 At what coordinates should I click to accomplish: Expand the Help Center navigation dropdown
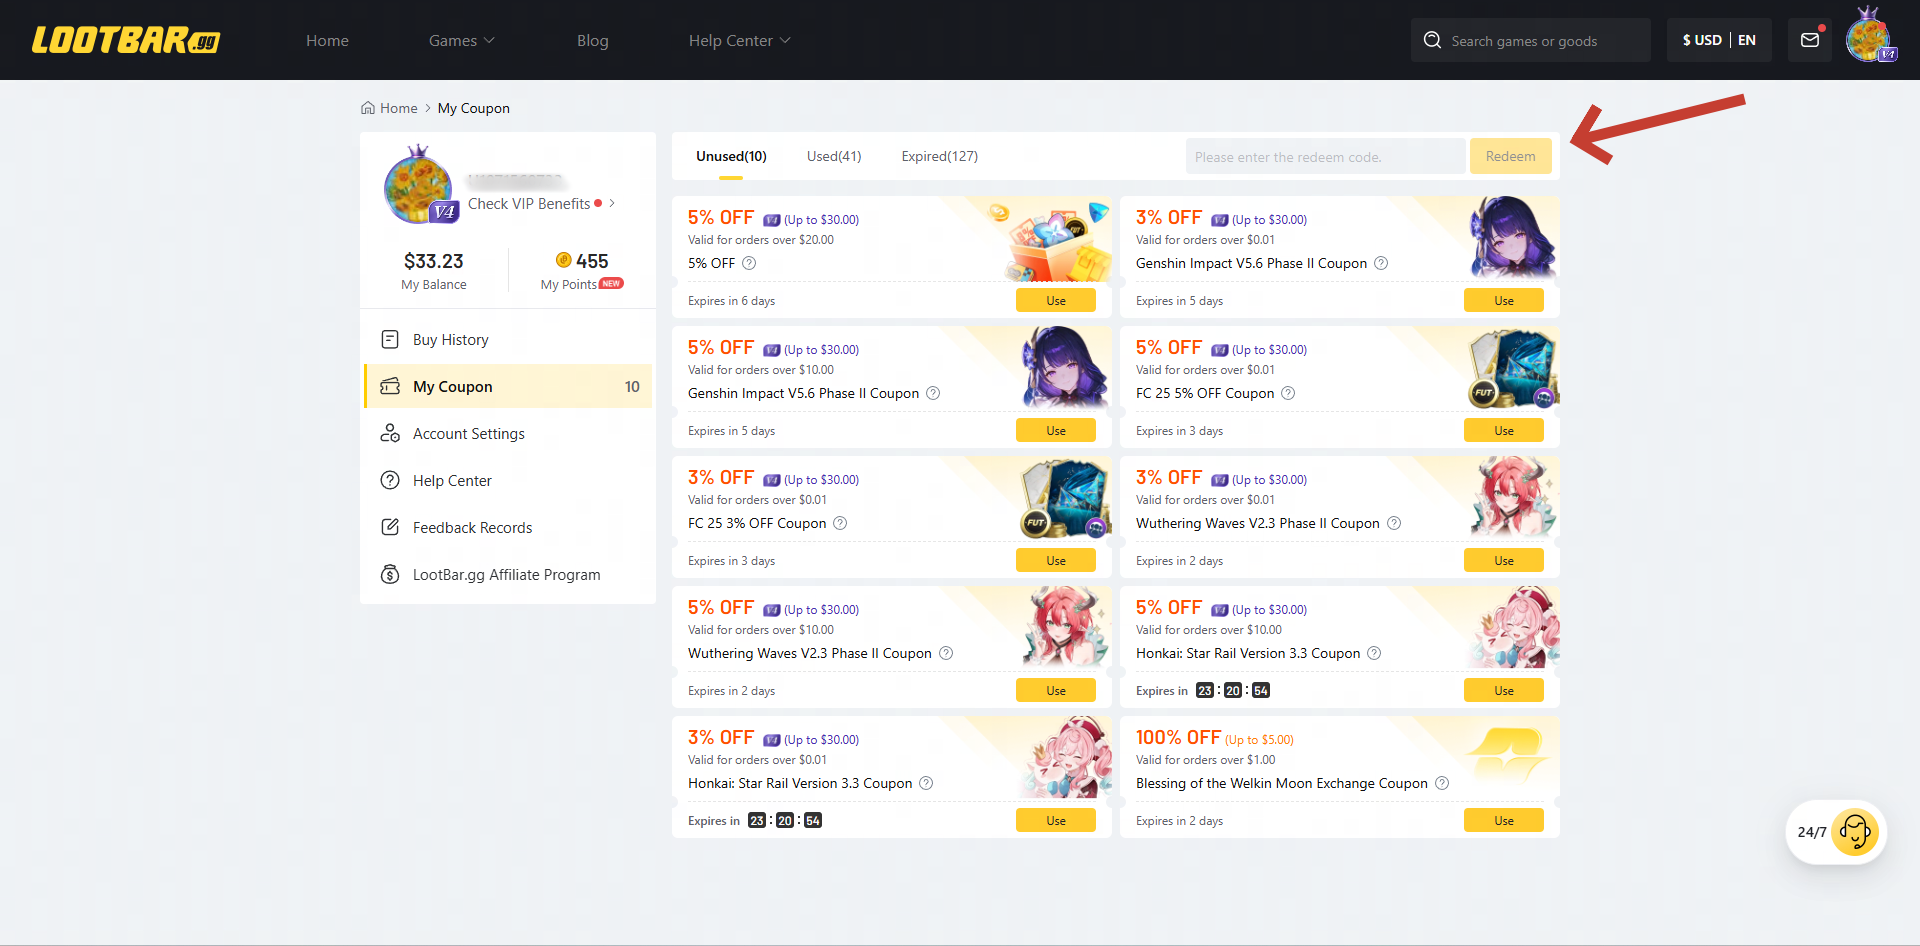pos(739,40)
